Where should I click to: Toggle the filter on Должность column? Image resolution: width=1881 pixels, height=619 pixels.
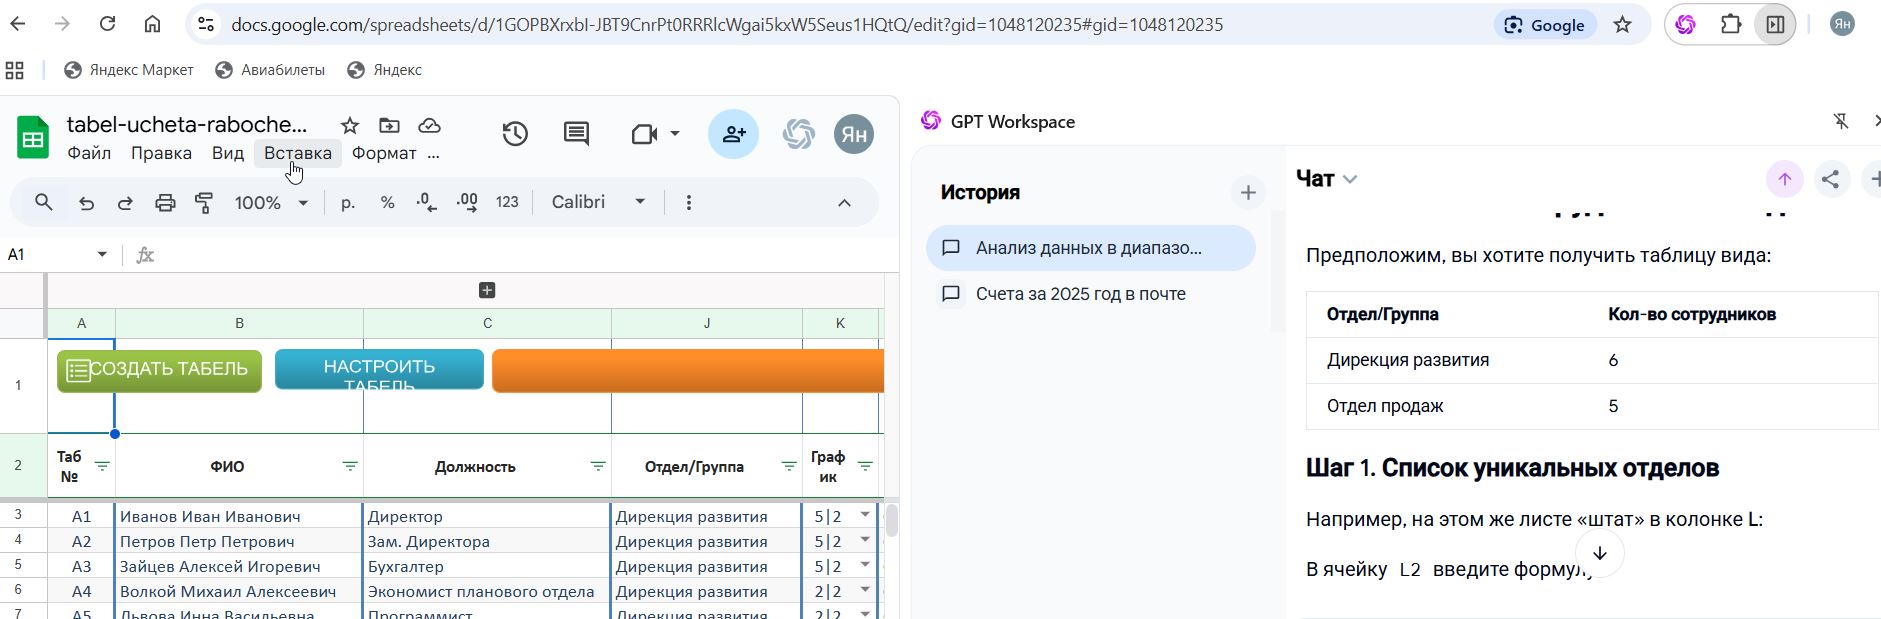coord(598,466)
